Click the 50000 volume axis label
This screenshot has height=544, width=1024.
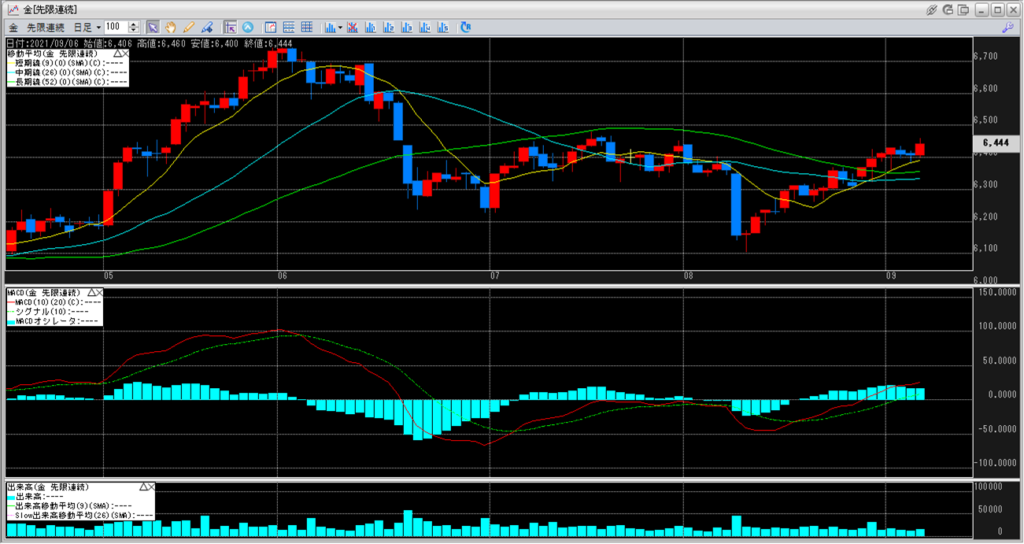[989, 509]
